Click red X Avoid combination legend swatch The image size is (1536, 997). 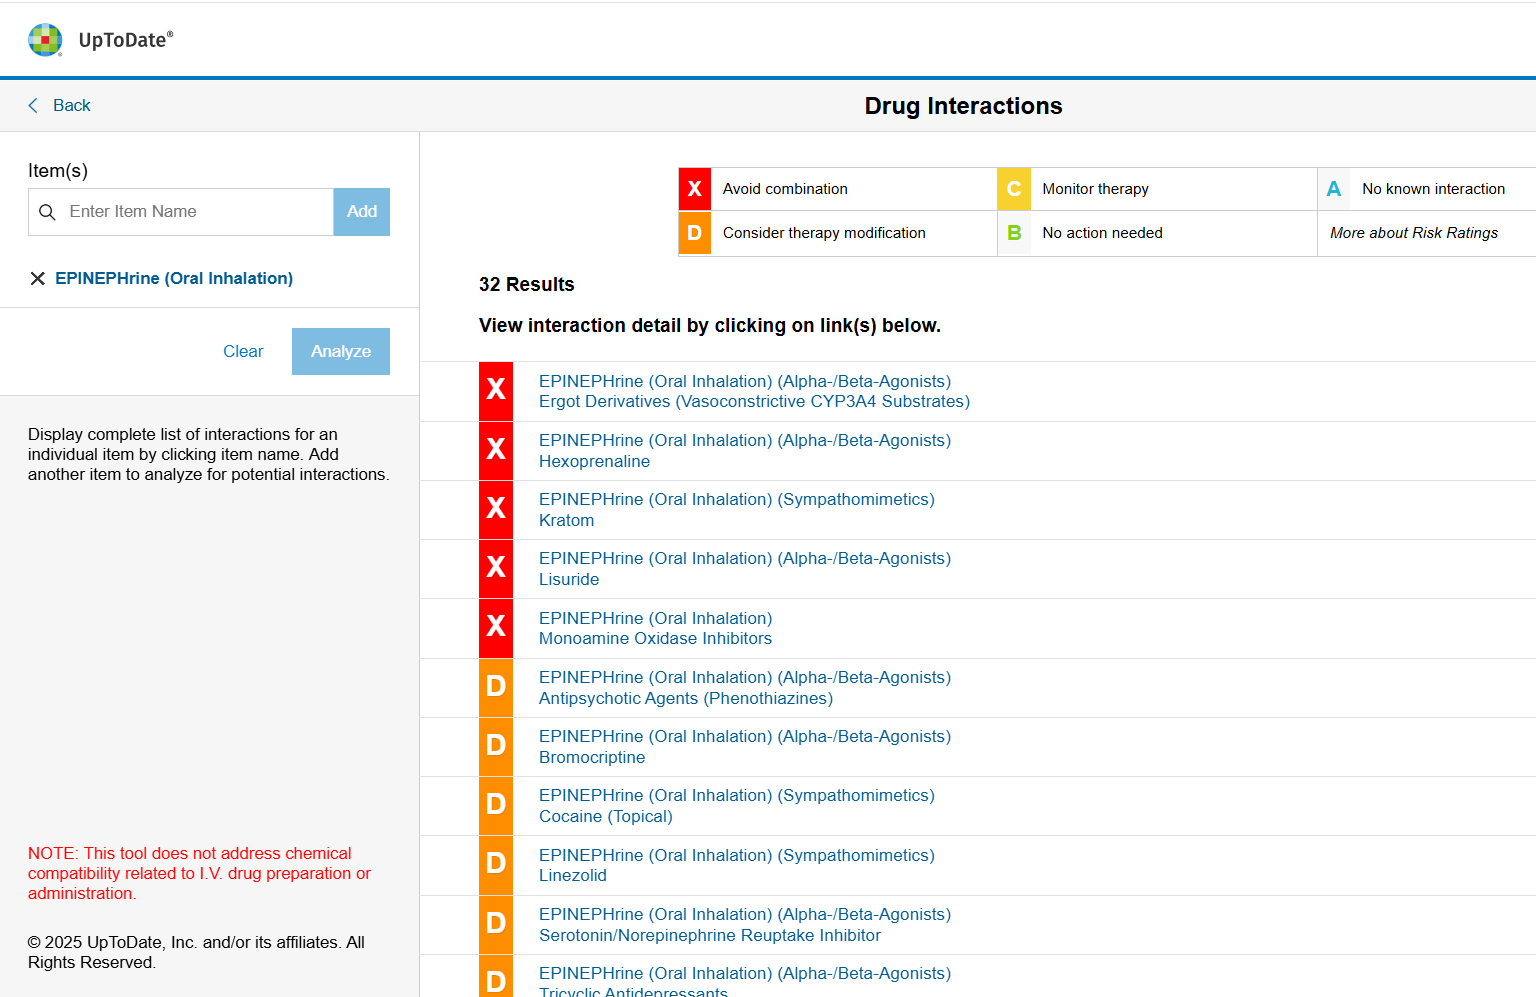click(x=695, y=189)
